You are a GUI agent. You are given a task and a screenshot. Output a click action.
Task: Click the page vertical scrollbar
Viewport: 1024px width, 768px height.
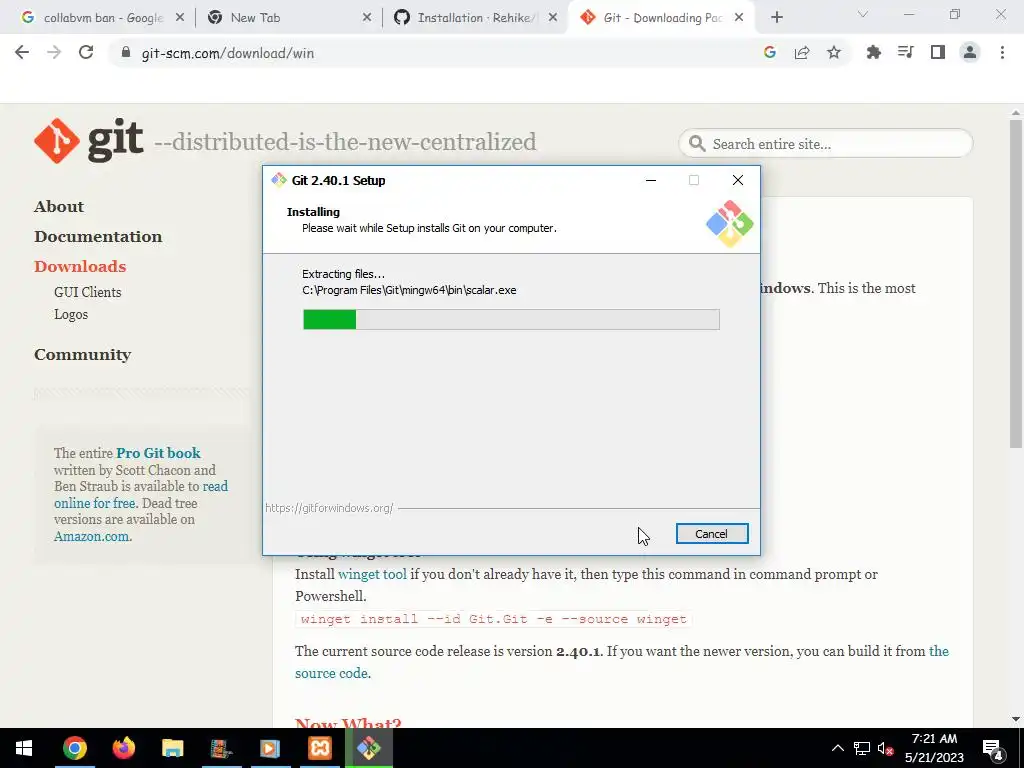click(1016, 284)
